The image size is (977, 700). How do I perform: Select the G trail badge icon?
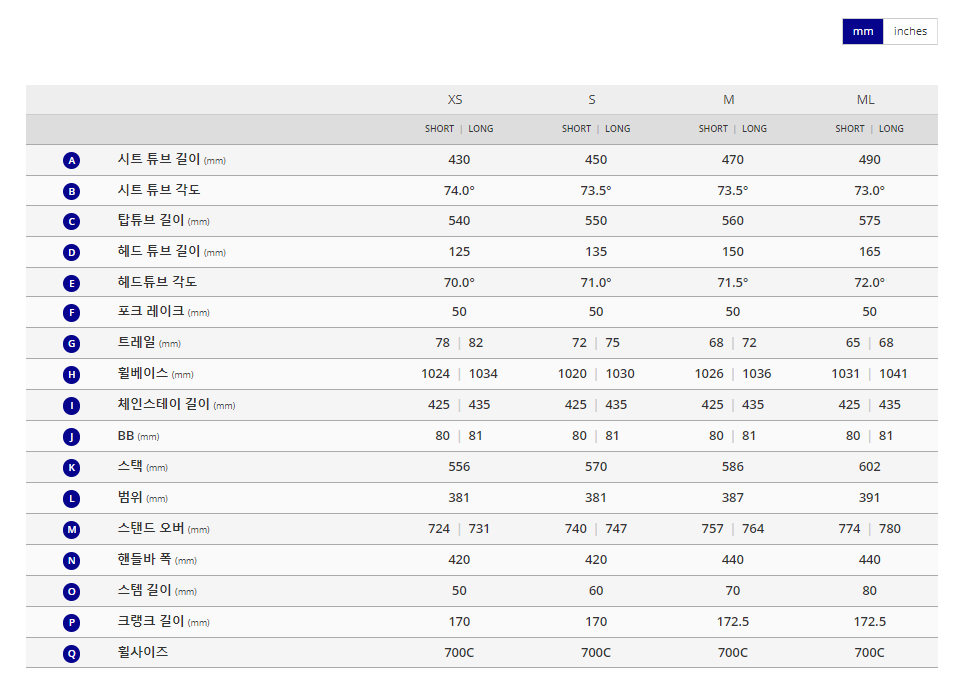[71, 344]
